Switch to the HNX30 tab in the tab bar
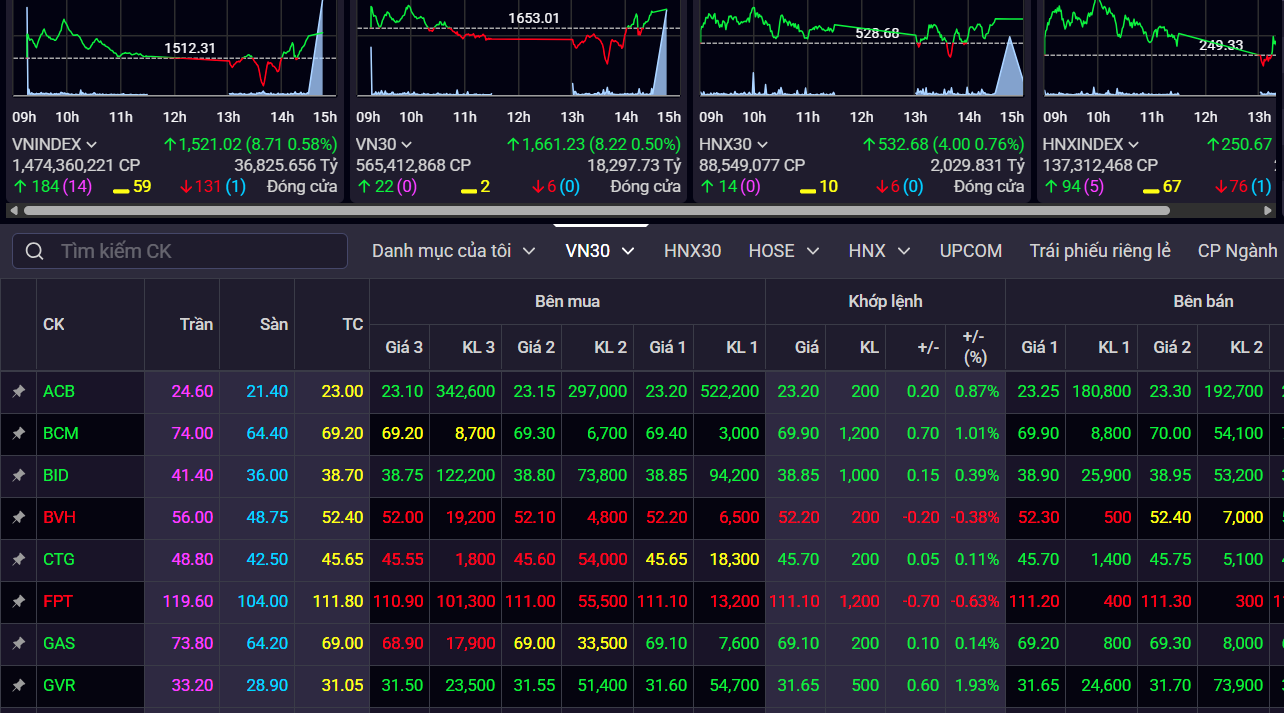 coord(692,251)
